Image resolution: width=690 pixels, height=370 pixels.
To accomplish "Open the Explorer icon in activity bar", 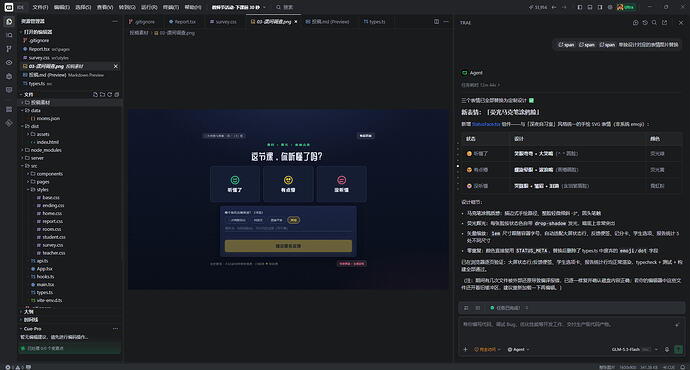I will 9,21.
